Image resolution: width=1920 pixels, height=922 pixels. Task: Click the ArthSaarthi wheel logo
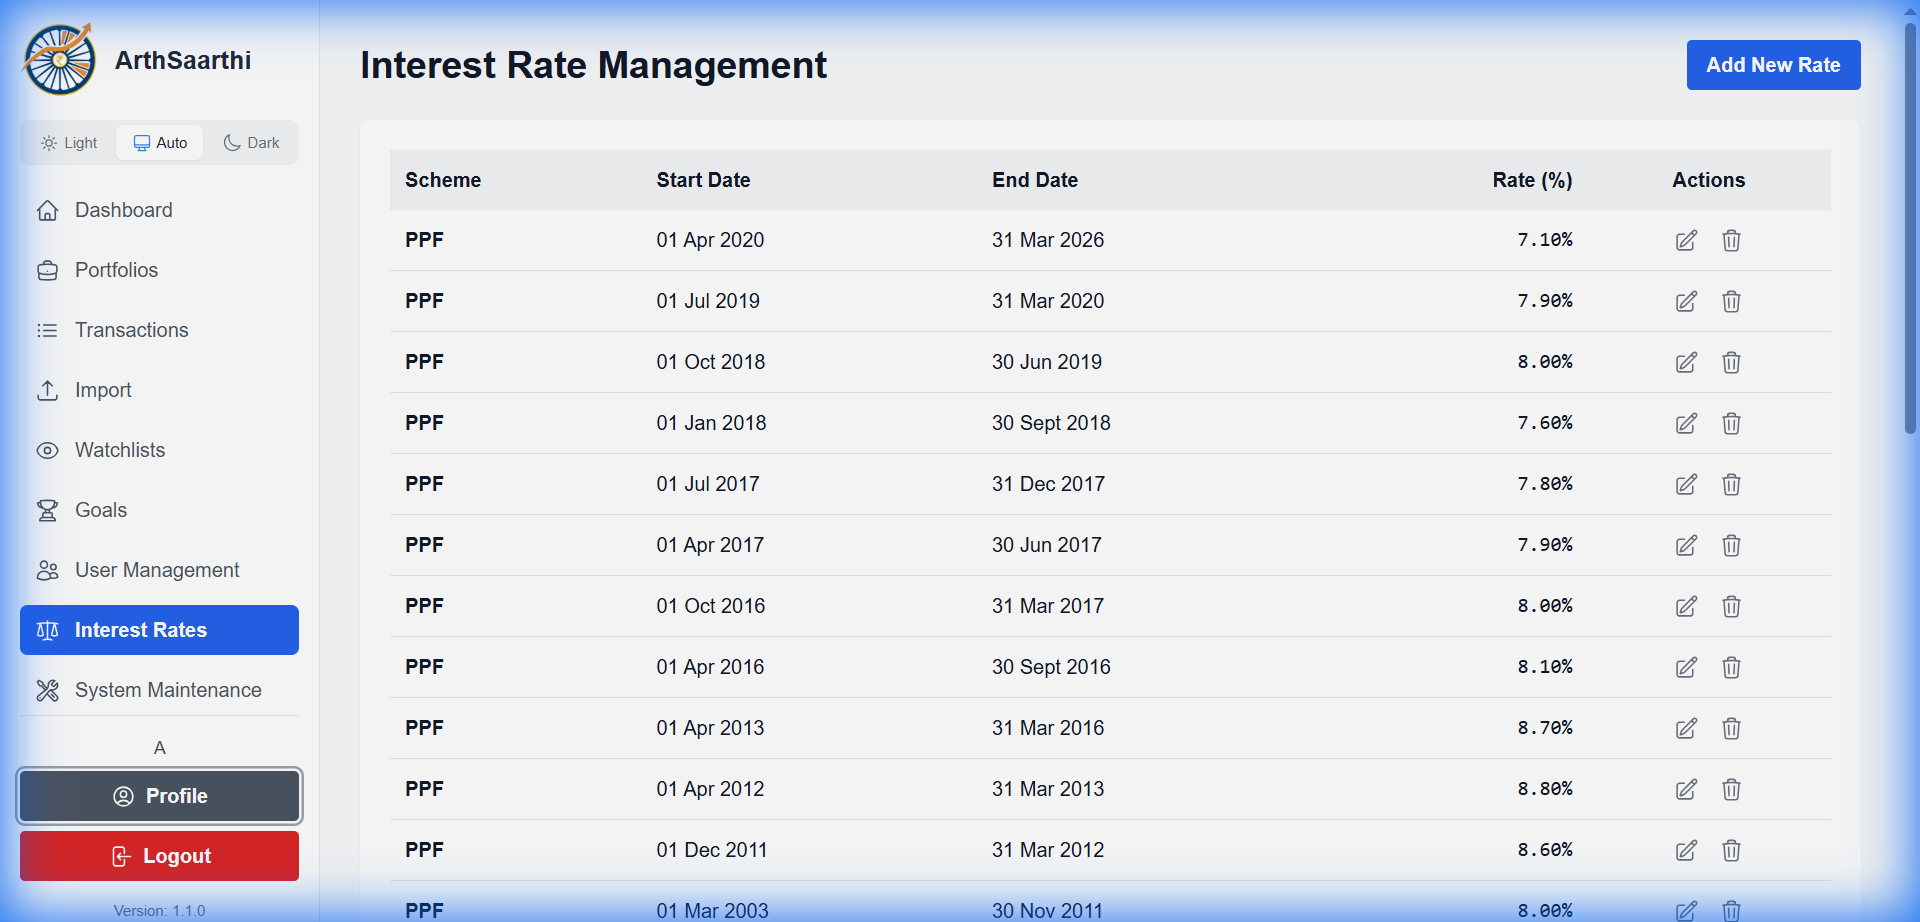pos(58,59)
